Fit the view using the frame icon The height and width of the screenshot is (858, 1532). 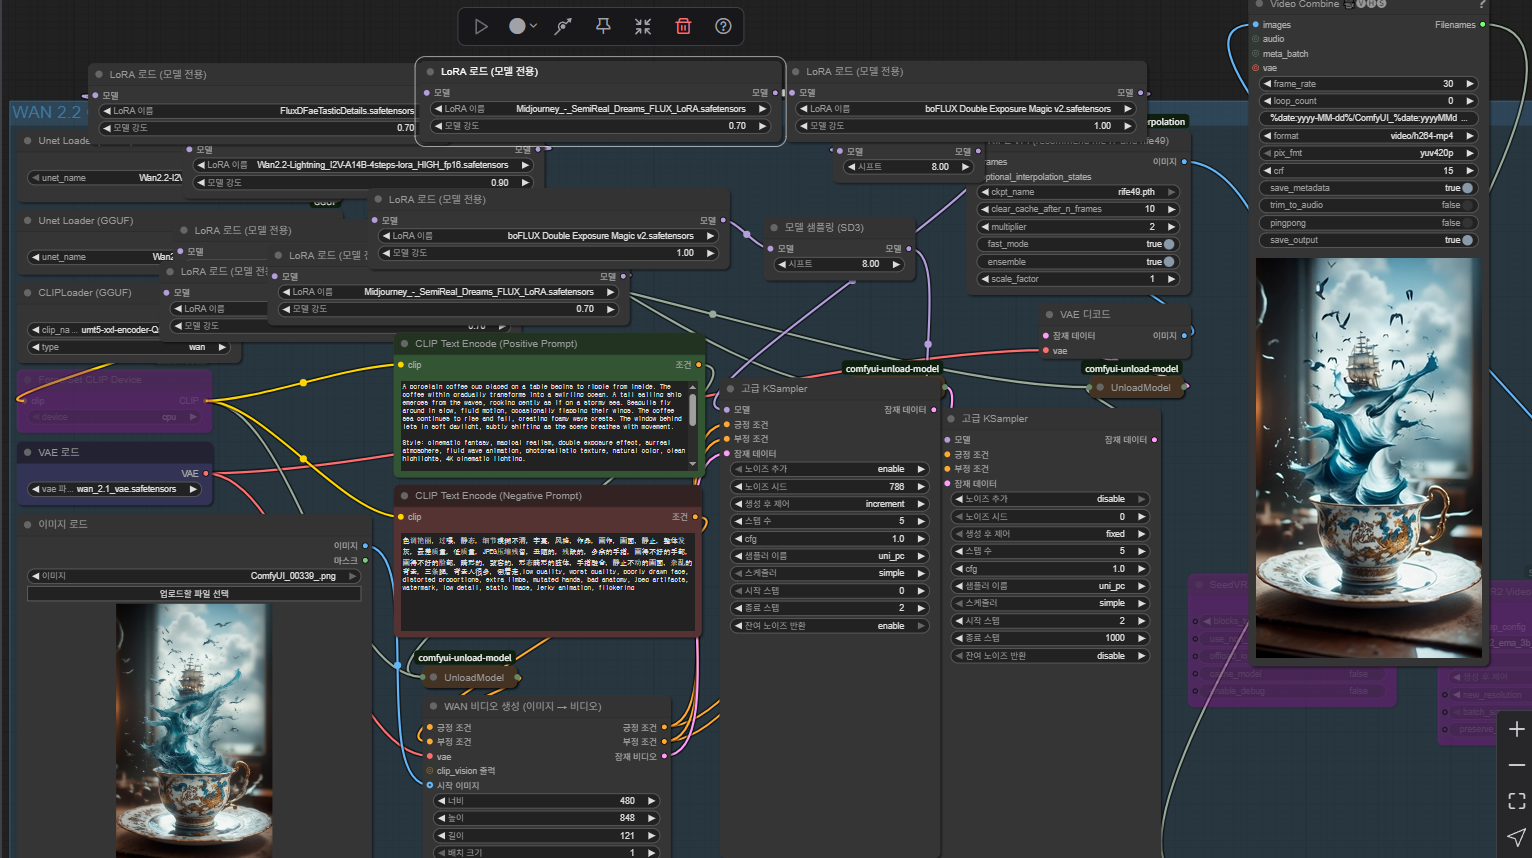click(x=1516, y=801)
